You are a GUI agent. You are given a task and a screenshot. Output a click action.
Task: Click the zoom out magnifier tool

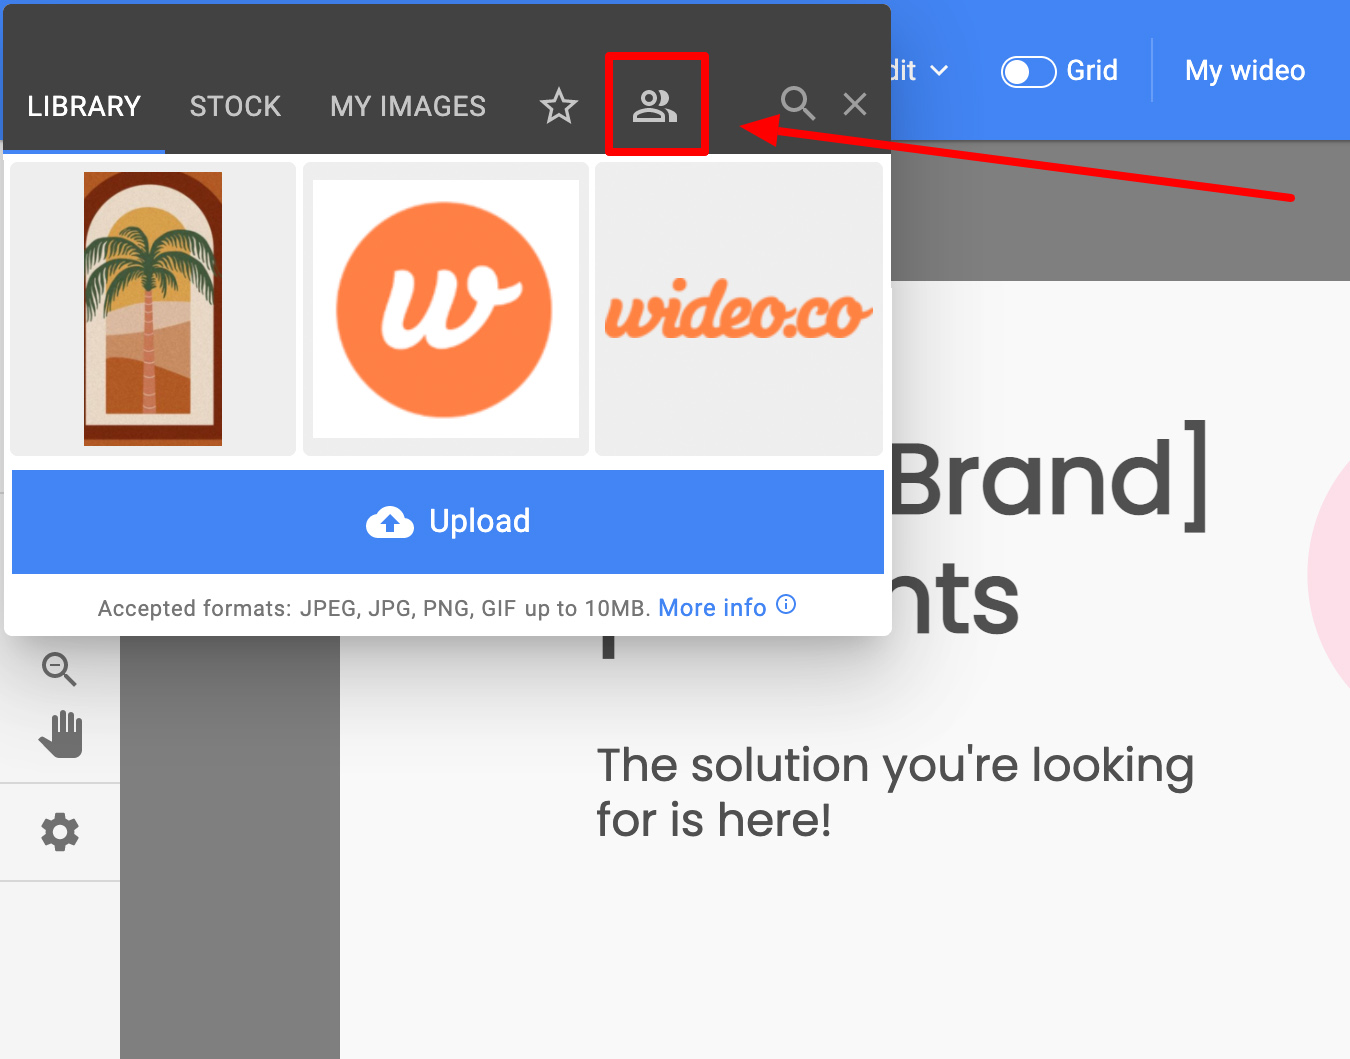click(59, 669)
